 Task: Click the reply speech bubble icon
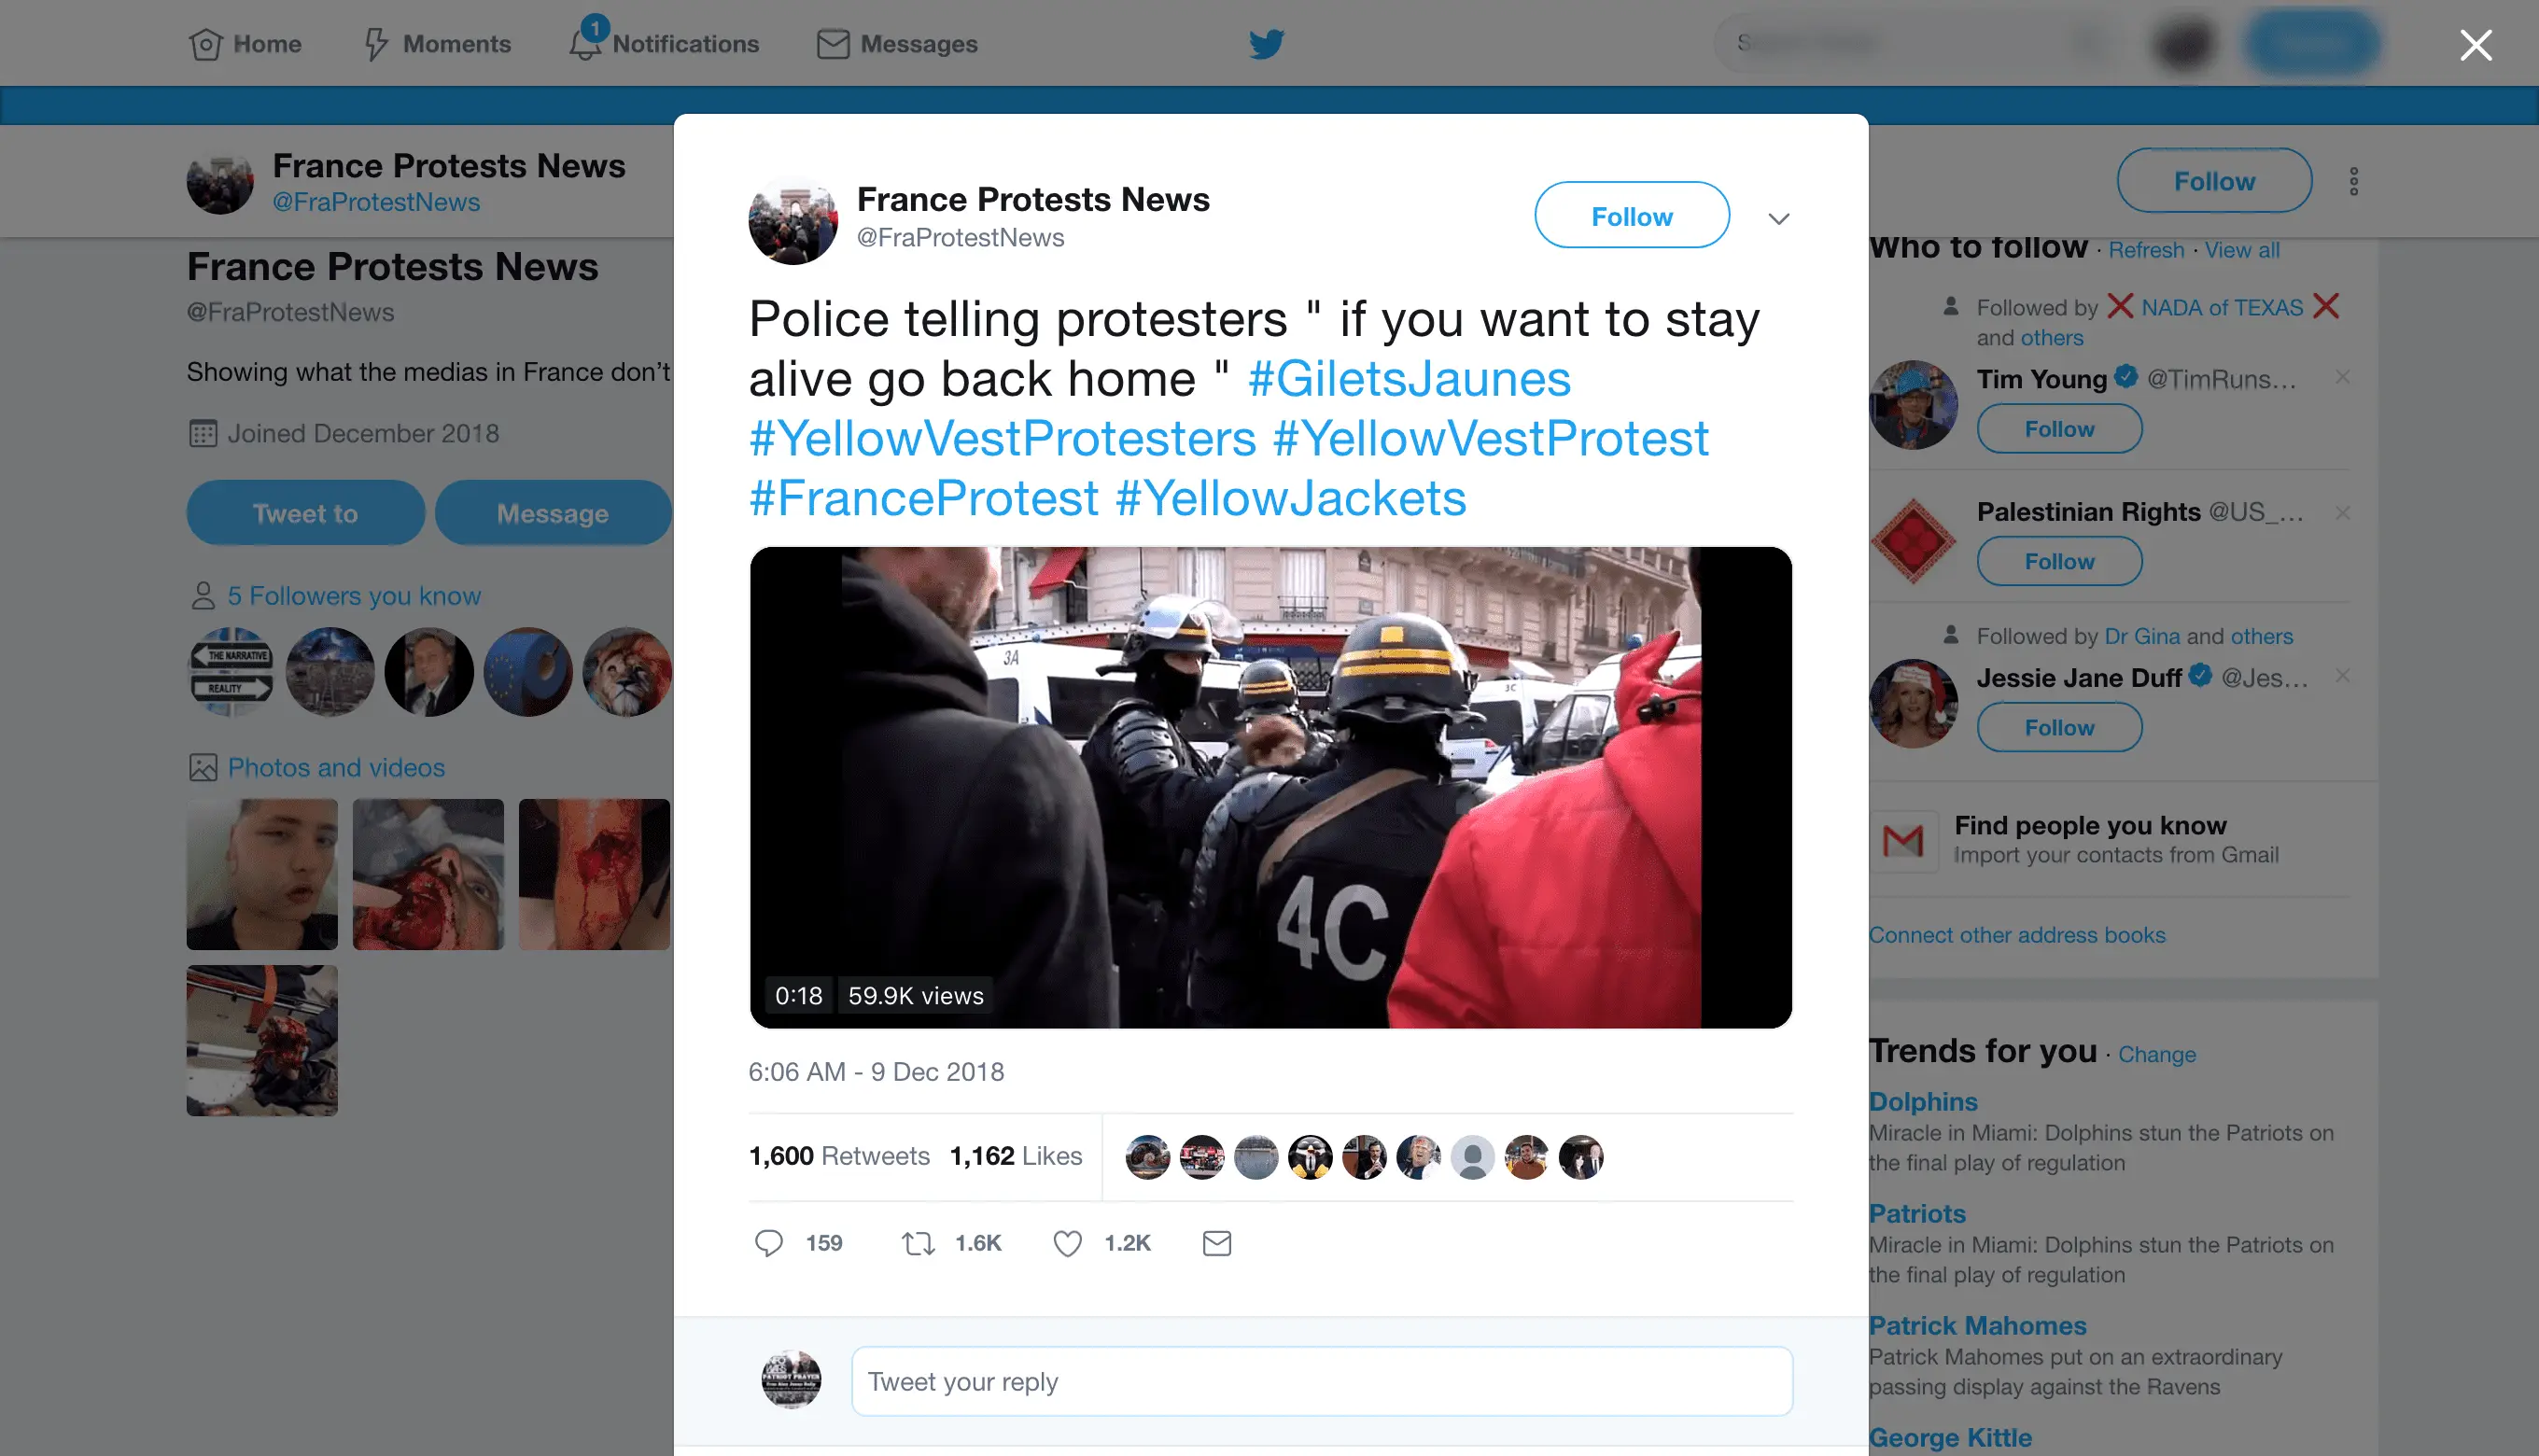tap(768, 1243)
